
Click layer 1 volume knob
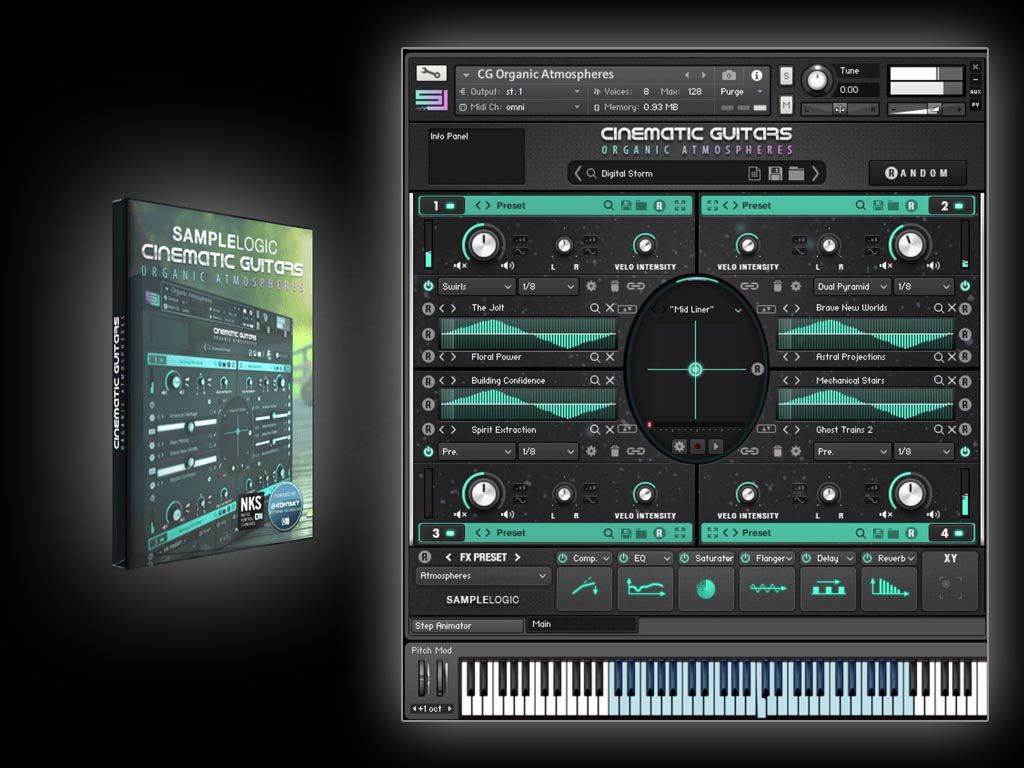(x=483, y=244)
